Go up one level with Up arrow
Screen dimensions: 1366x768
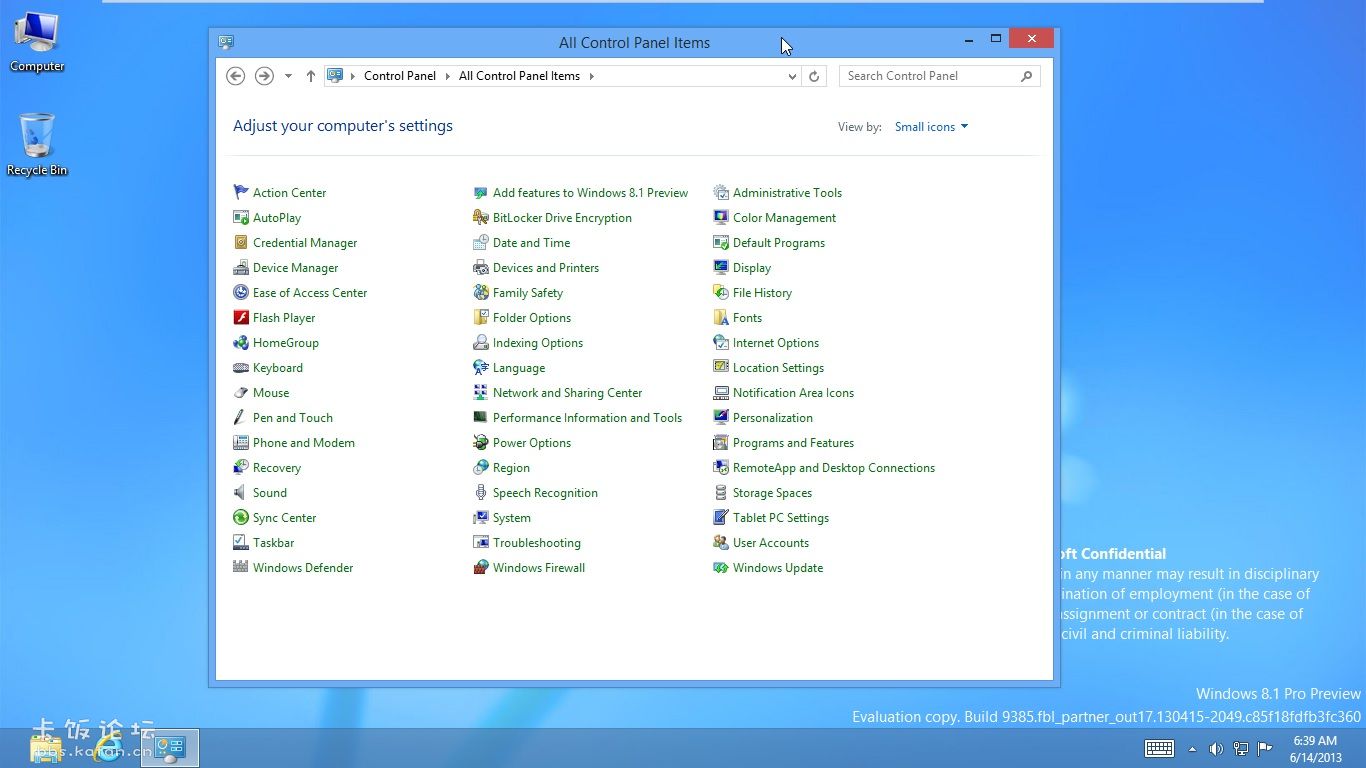(311, 76)
